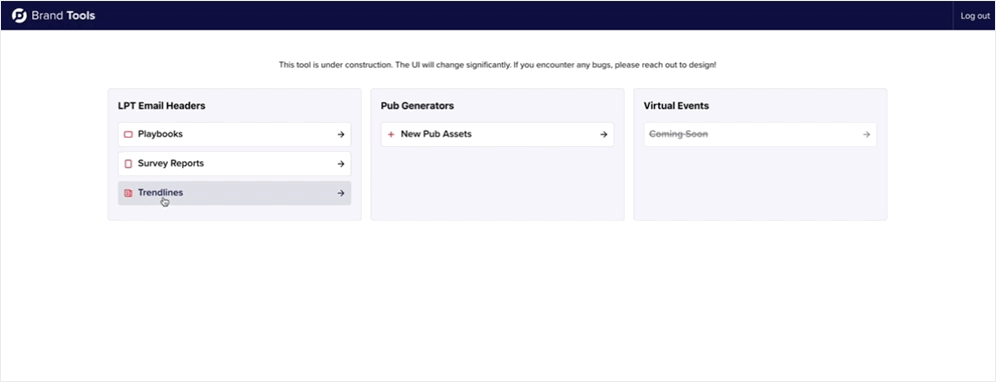996x382 pixels.
Task: Click the Playbooks landscape rectangle icon
Action: (x=128, y=135)
